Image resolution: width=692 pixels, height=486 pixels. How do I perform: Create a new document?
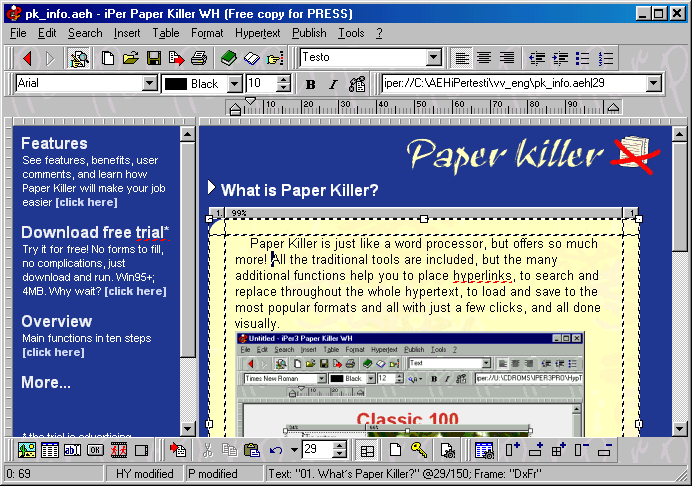pyautogui.click(x=108, y=58)
